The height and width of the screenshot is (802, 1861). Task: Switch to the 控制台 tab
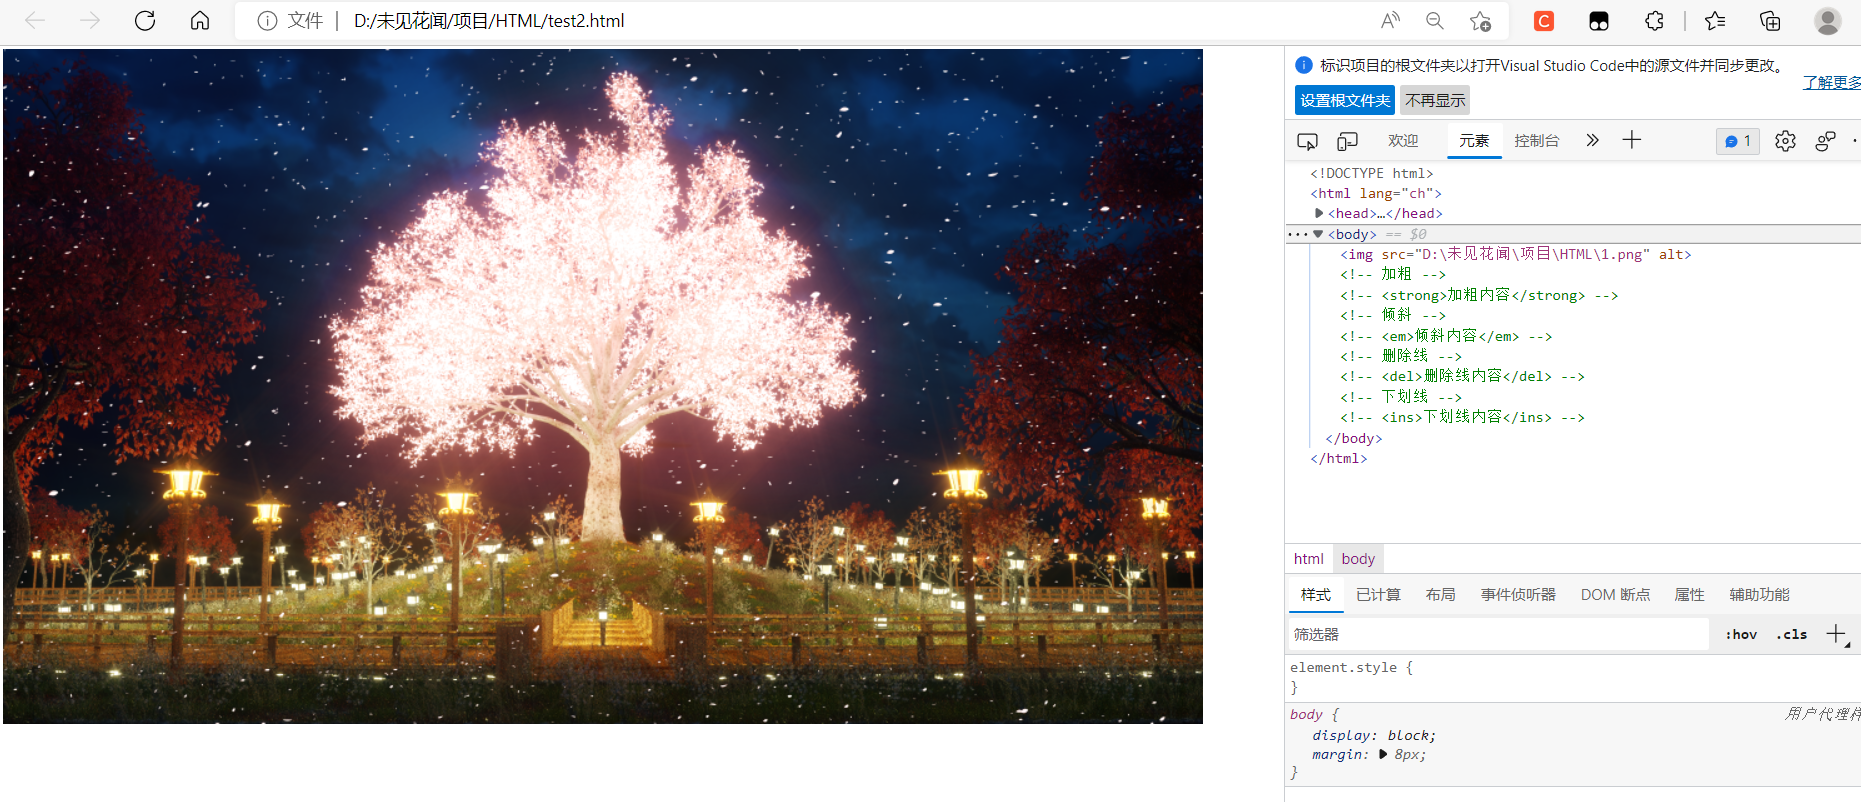1536,141
